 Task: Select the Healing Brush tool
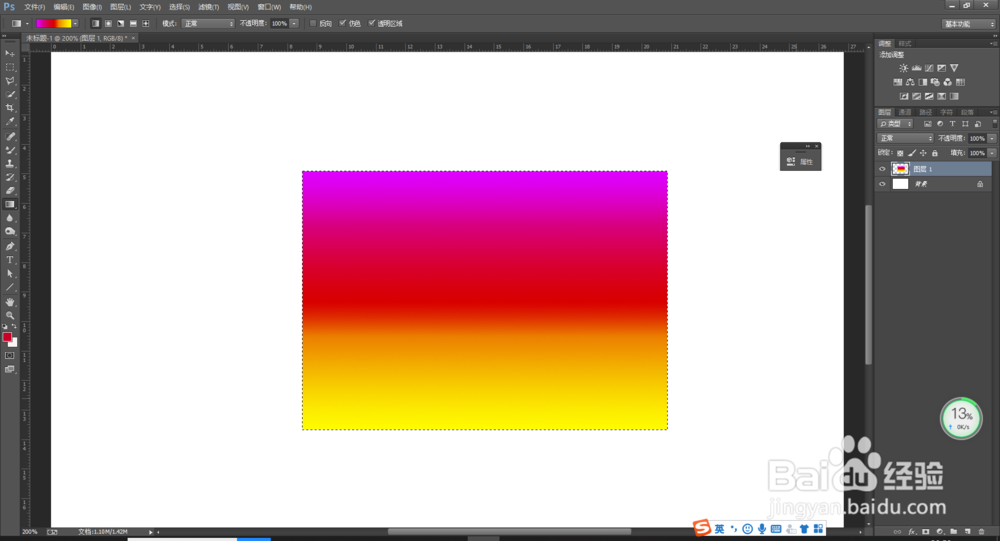[x=10, y=137]
